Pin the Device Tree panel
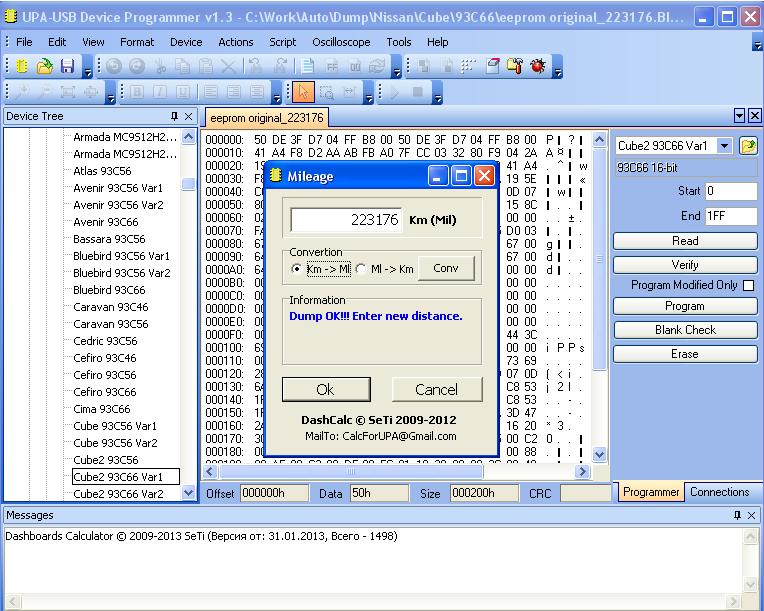 click(174, 117)
